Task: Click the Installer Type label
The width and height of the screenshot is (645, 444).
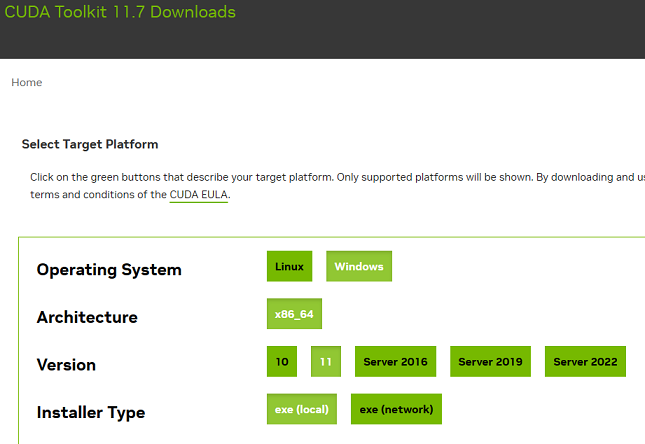Action: (x=91, y=413)
